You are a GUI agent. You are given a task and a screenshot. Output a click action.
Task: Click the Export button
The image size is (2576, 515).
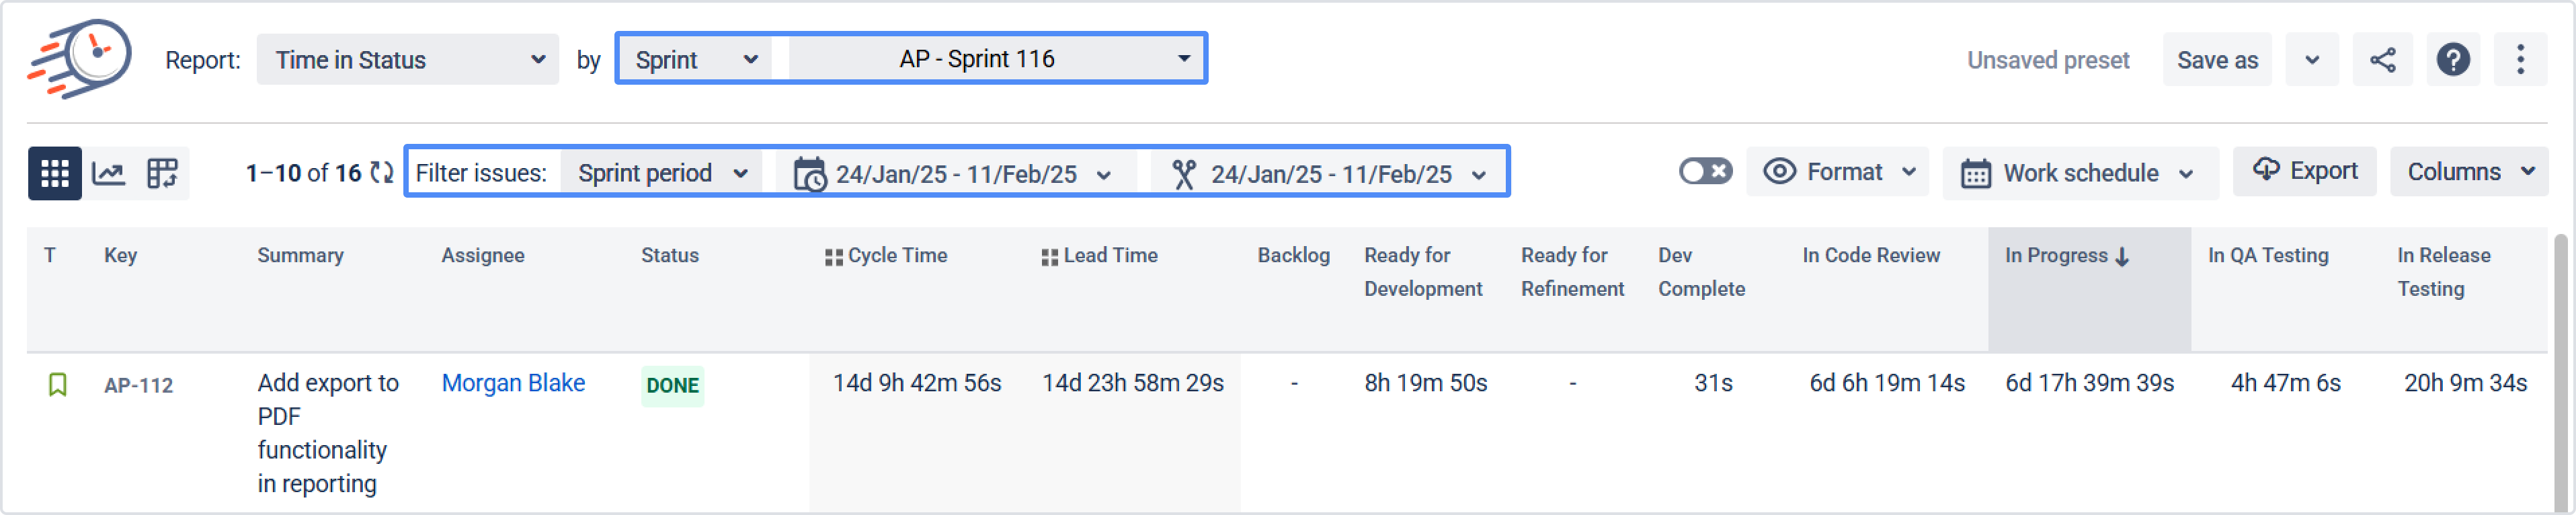tap(2304, 171)
